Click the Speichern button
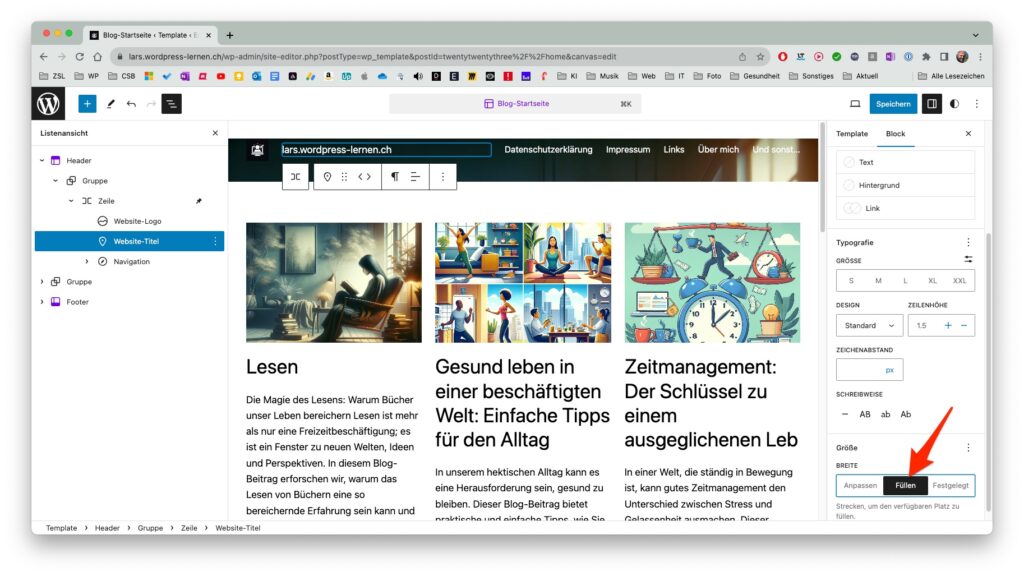1024x576 pixels. [893, 104]
